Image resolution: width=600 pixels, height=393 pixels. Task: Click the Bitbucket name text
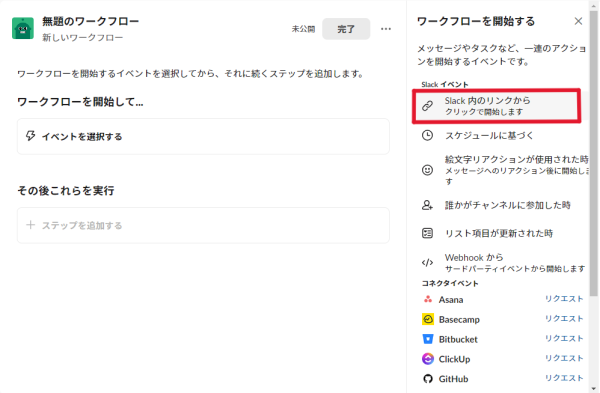(x=458, y=339)
